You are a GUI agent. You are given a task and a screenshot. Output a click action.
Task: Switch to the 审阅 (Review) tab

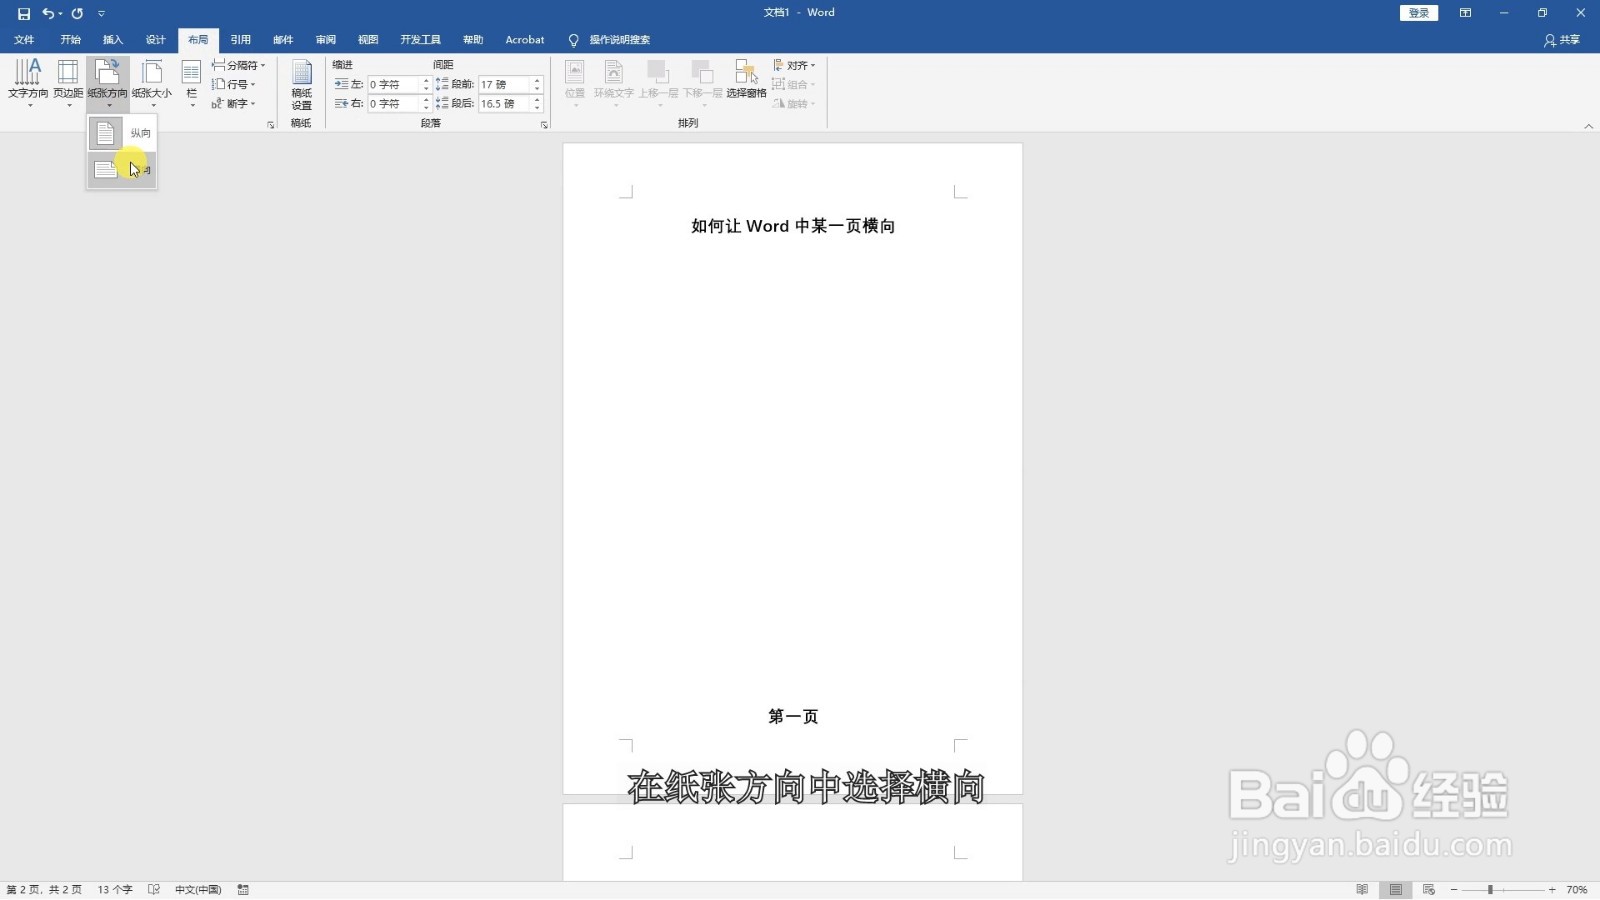click(326, 40)
